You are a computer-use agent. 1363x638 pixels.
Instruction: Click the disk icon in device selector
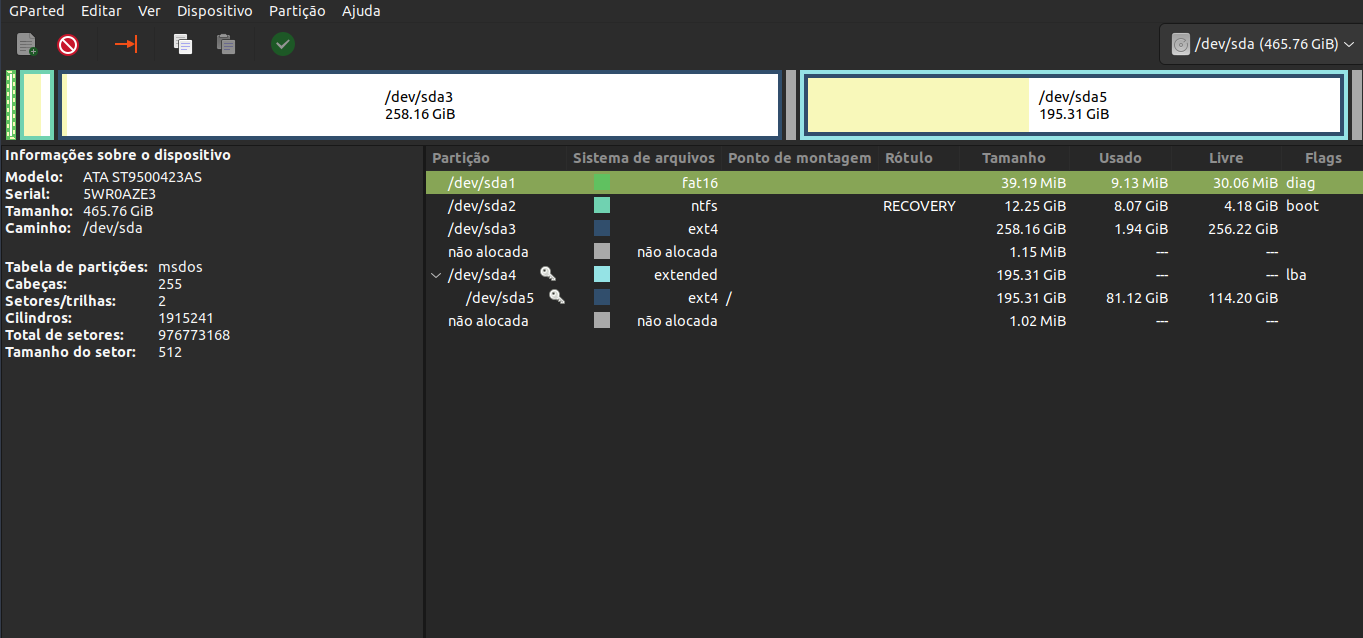point(1181,44)
